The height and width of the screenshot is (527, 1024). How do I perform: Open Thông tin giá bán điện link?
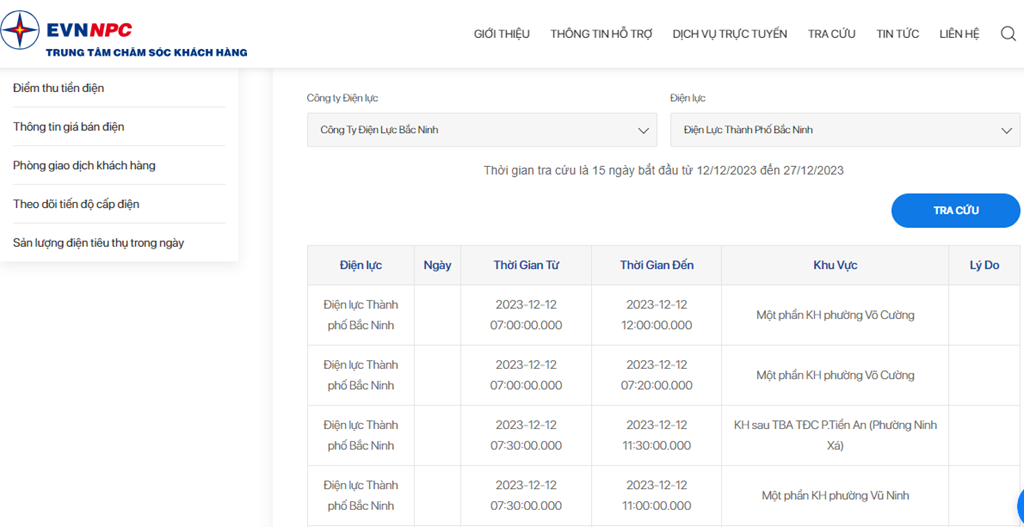click(69, 127)
